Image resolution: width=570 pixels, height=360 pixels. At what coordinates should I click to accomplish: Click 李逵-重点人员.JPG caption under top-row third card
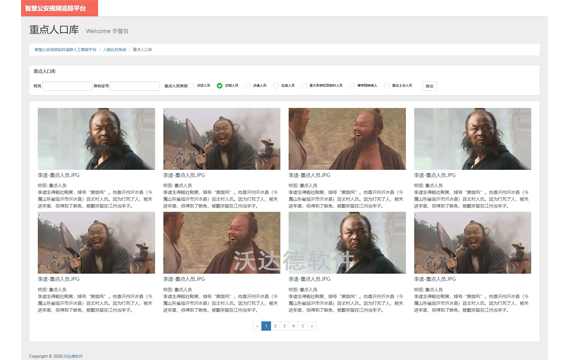(309, 175)
